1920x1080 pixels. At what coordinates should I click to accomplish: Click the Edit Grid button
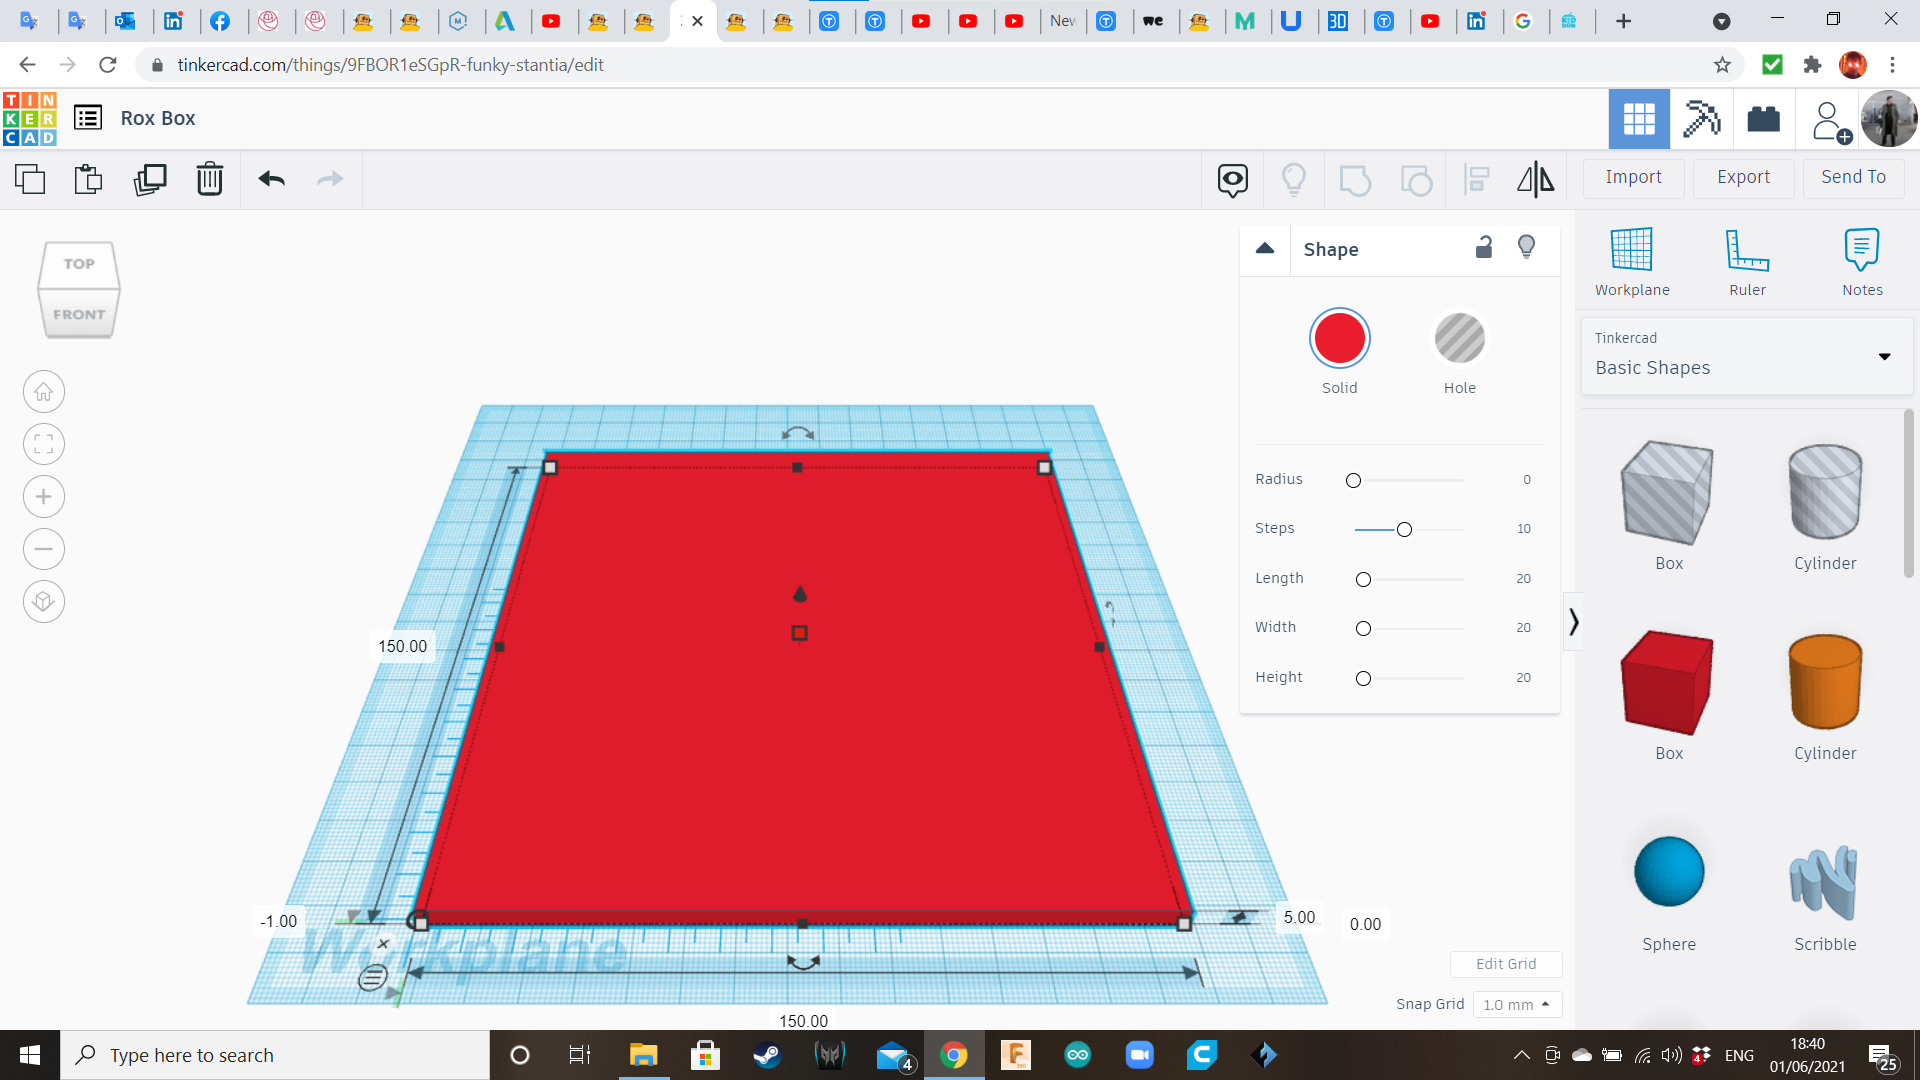pyautogui.click(x=1505, y=964)
